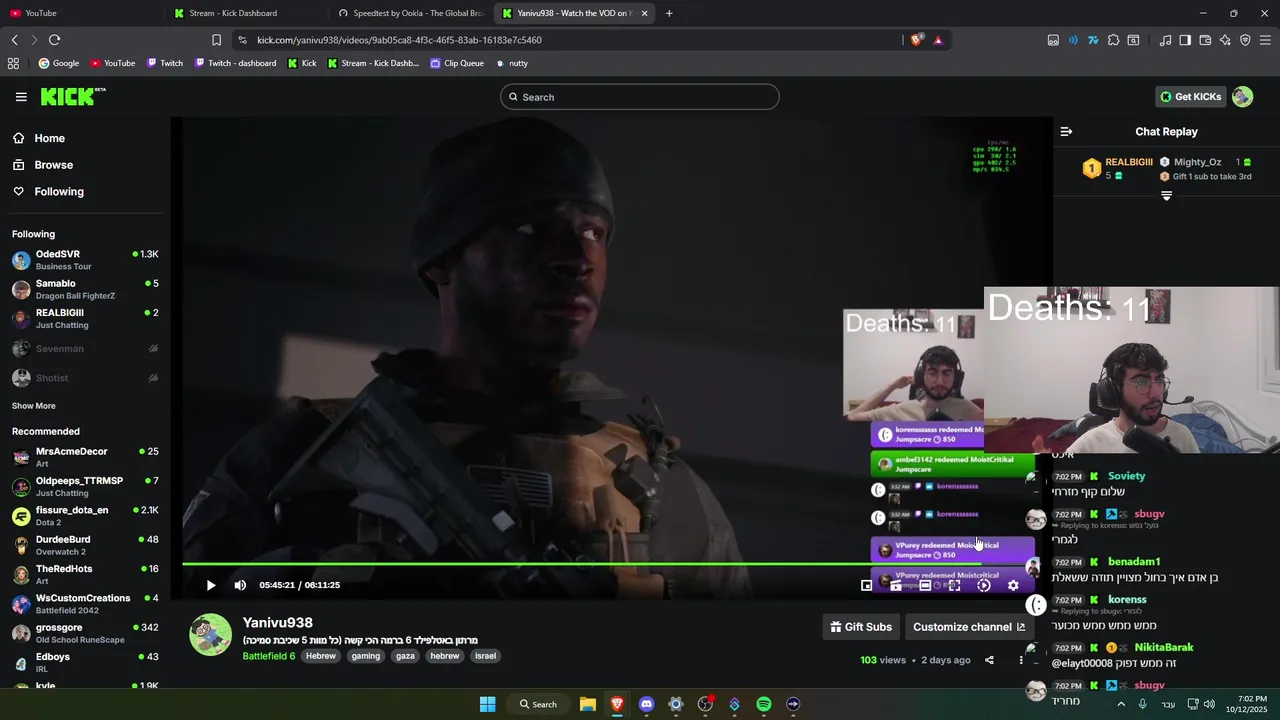The image size is (1280, 720).
Task: Open REALBIGIII channel in sidebar list
Action: (x=85, y=318)
